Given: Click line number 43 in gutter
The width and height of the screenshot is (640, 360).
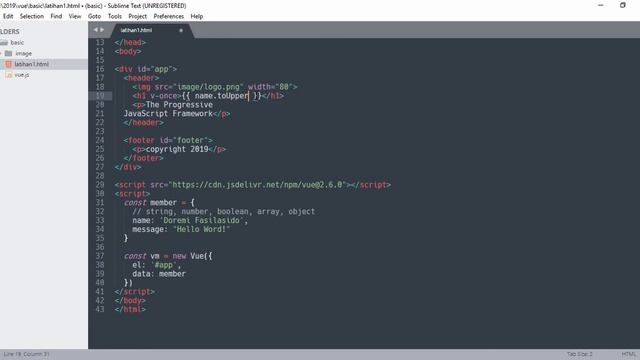Looking at the screenshot, I should [x=100, y=309].
